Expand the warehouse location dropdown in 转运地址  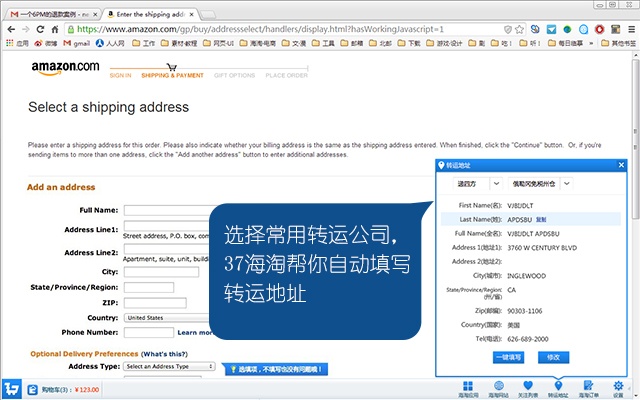(541, 184)
